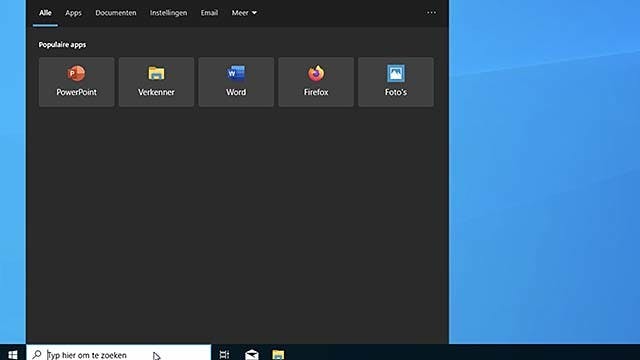
Task: Open the Verkenner file explorer tile
Action: click(x=156, y=82)
